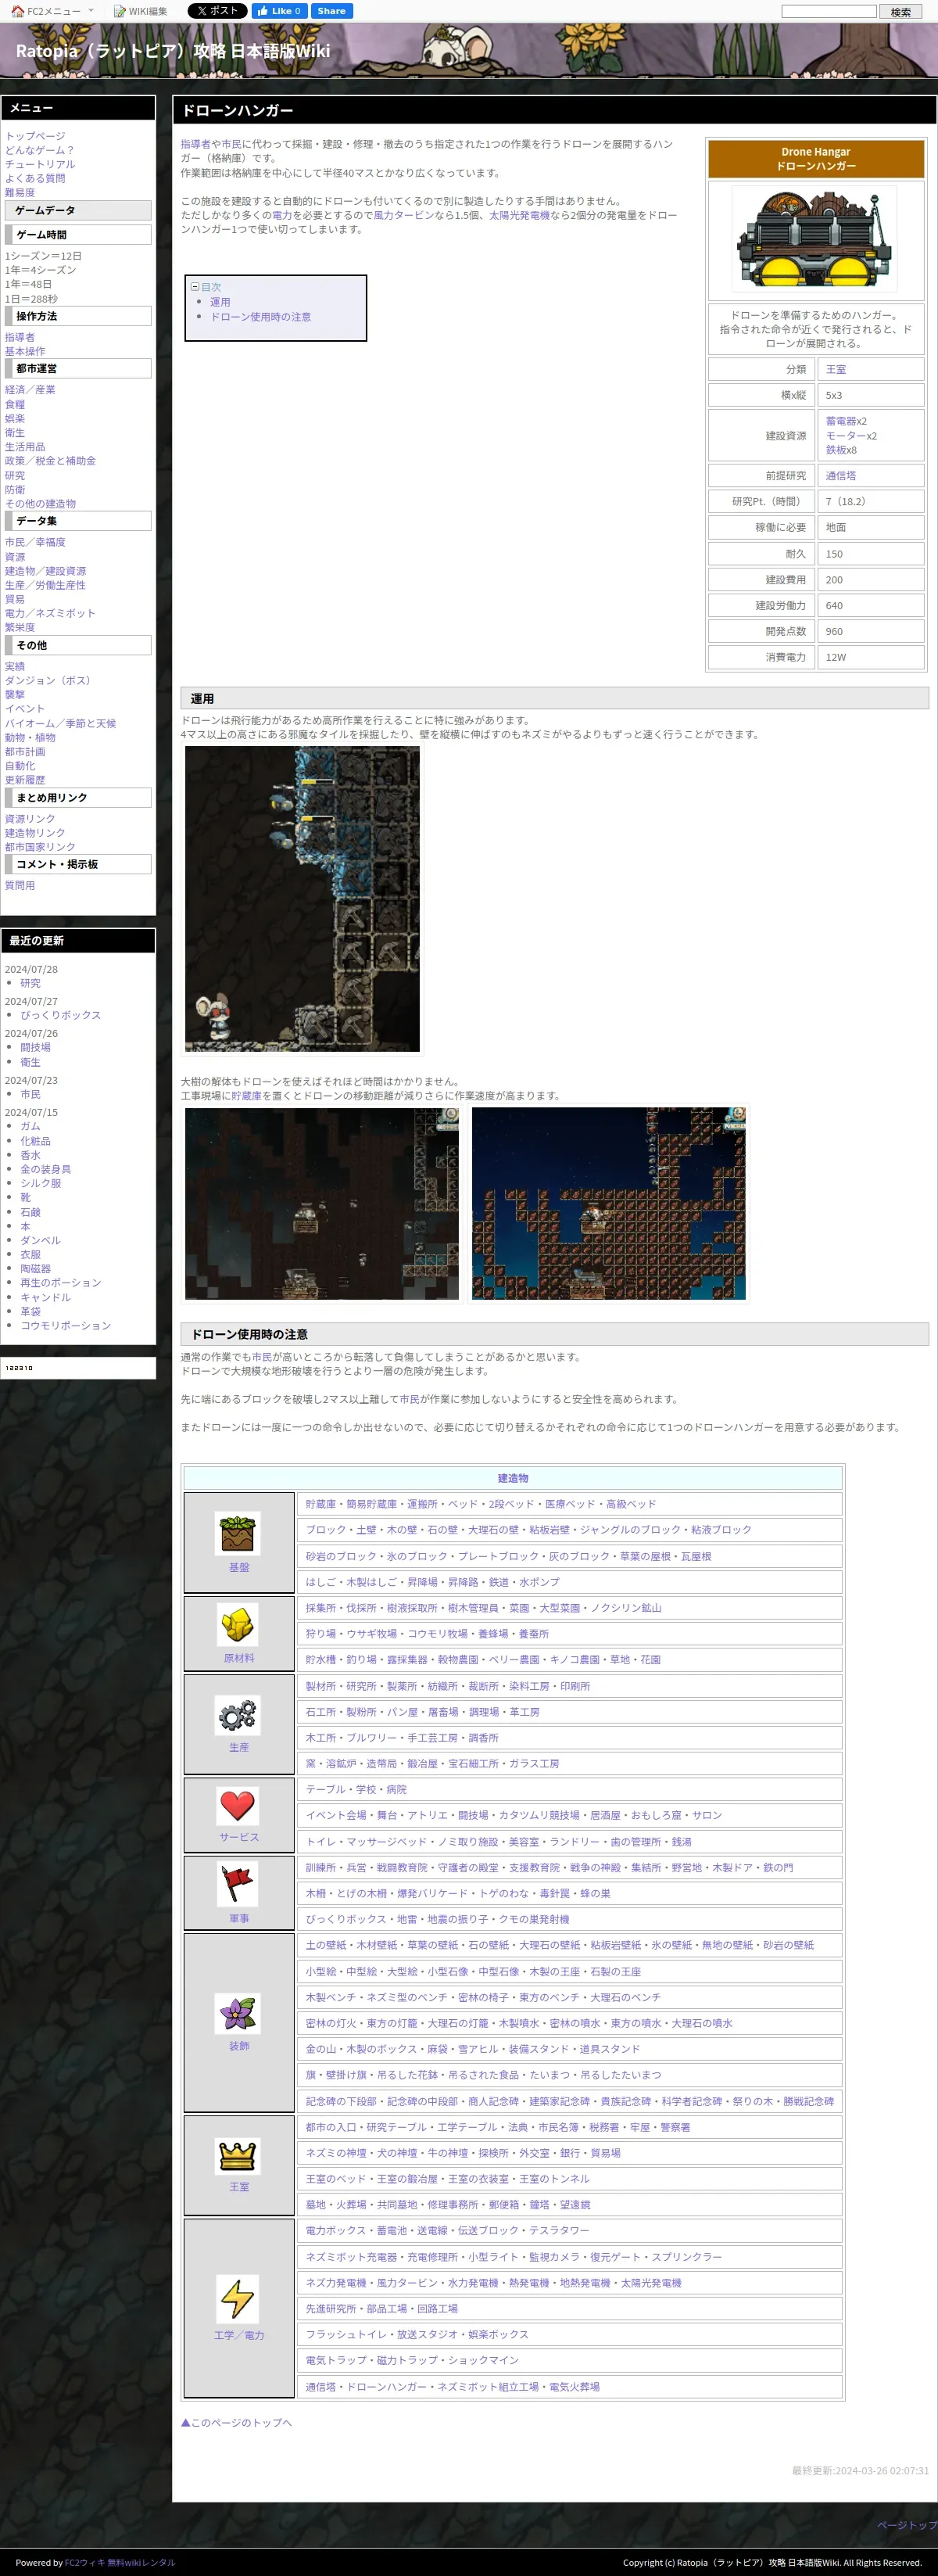Open 訓練所 link in military row
The image size is (938, 2576).
point(321,1867)
